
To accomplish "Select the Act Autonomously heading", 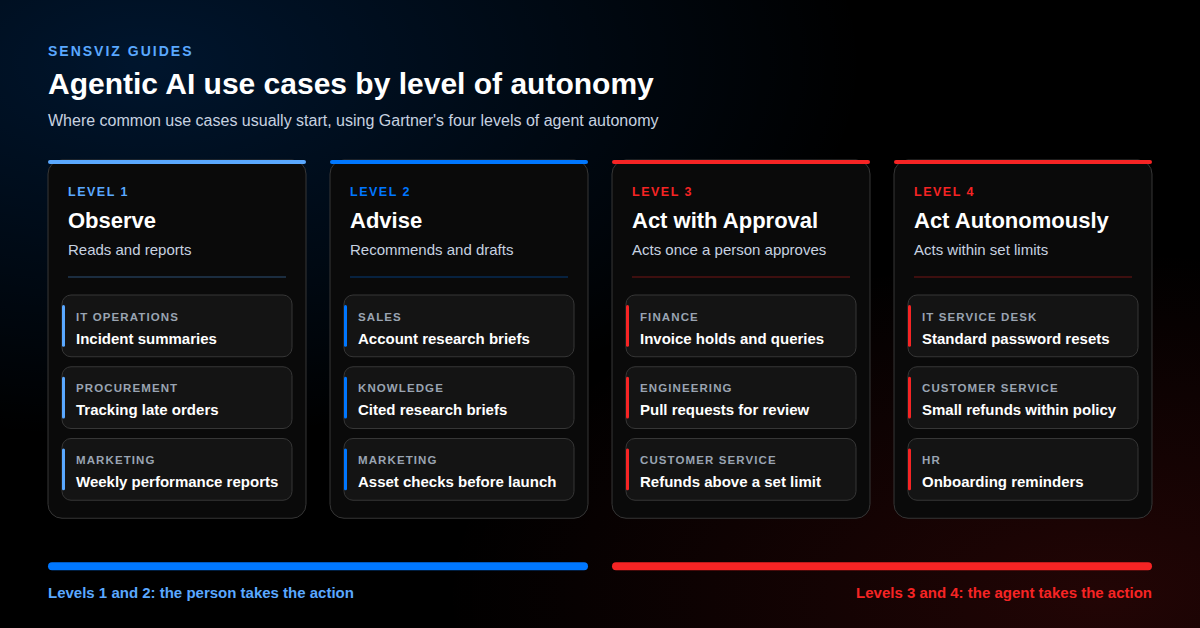I will 1011,221.
